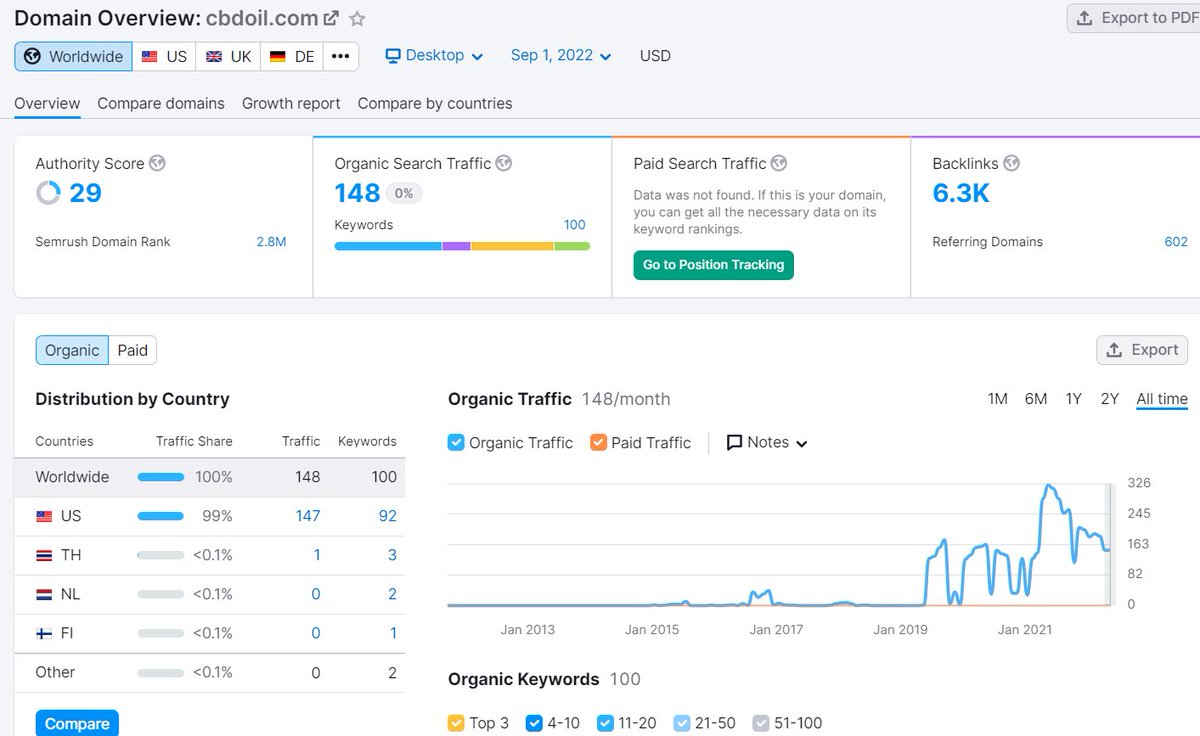Open Compare domains tab
Screen dimensions: 1200x736
161,103
